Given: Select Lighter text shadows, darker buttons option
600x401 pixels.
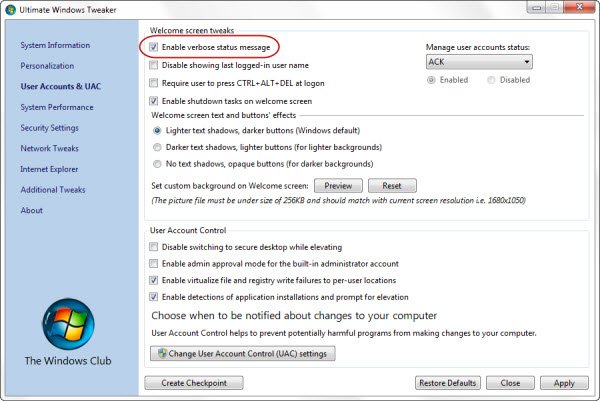Looking at the screenshot, I should coord(157,130).
